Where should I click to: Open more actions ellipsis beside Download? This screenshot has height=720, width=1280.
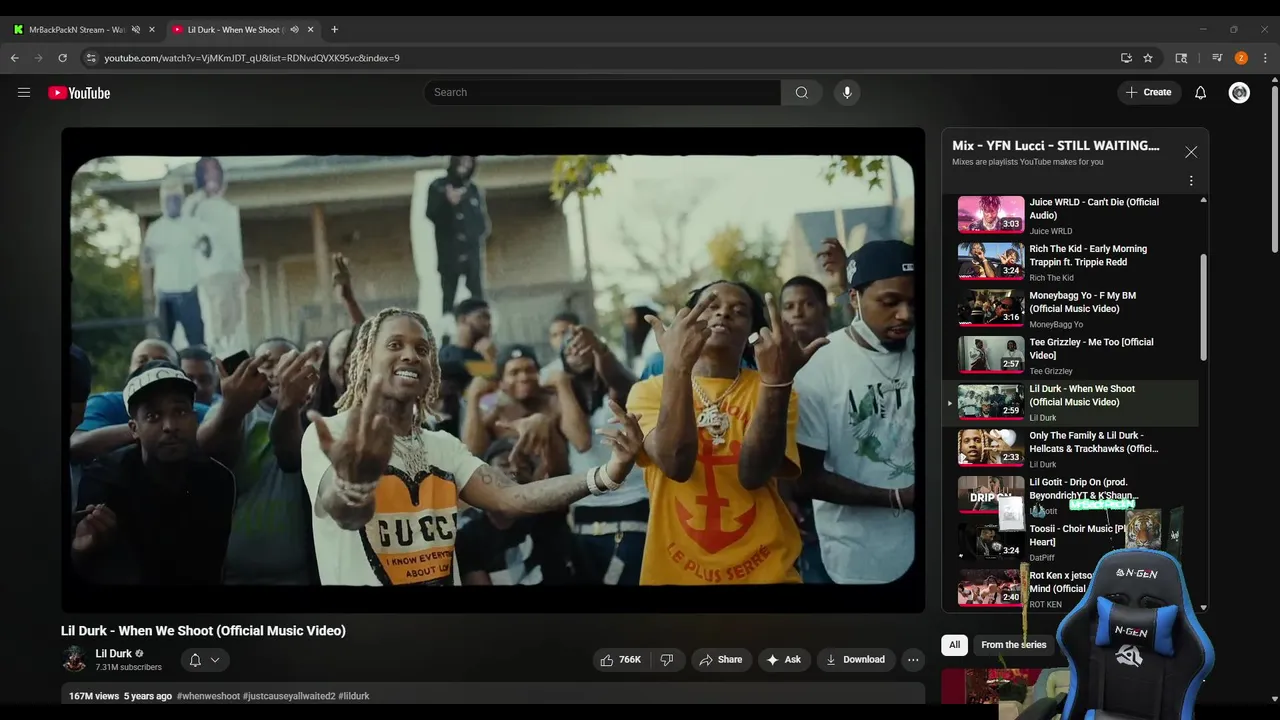pos(913,660)
